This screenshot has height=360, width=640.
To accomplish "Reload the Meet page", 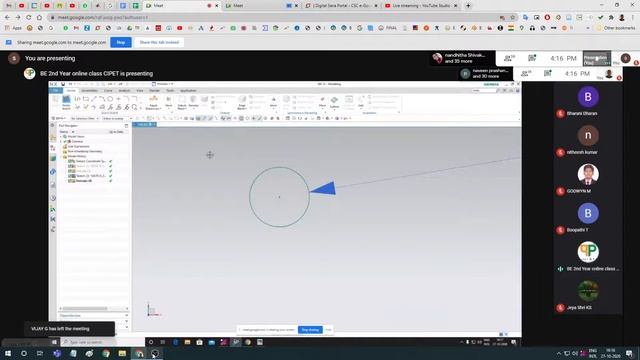I will click(x=29, y=17).
